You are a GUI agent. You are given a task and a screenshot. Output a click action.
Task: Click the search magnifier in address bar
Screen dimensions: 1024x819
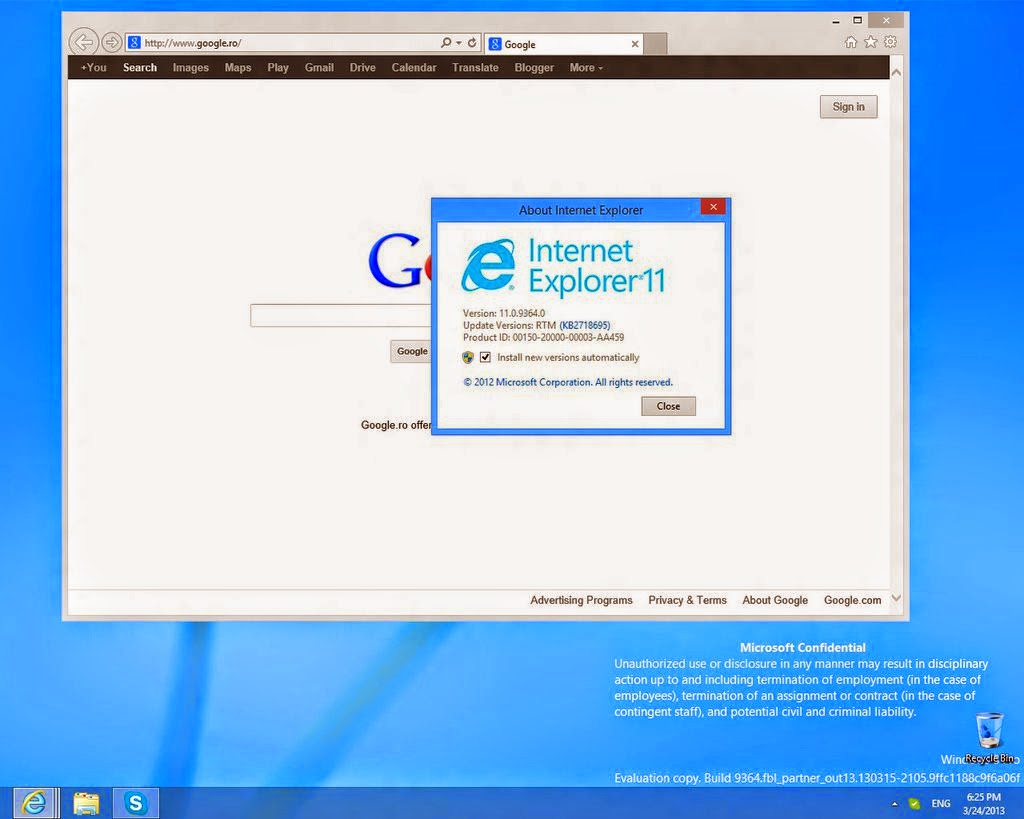pyautogui.click(x=445, y=42)
